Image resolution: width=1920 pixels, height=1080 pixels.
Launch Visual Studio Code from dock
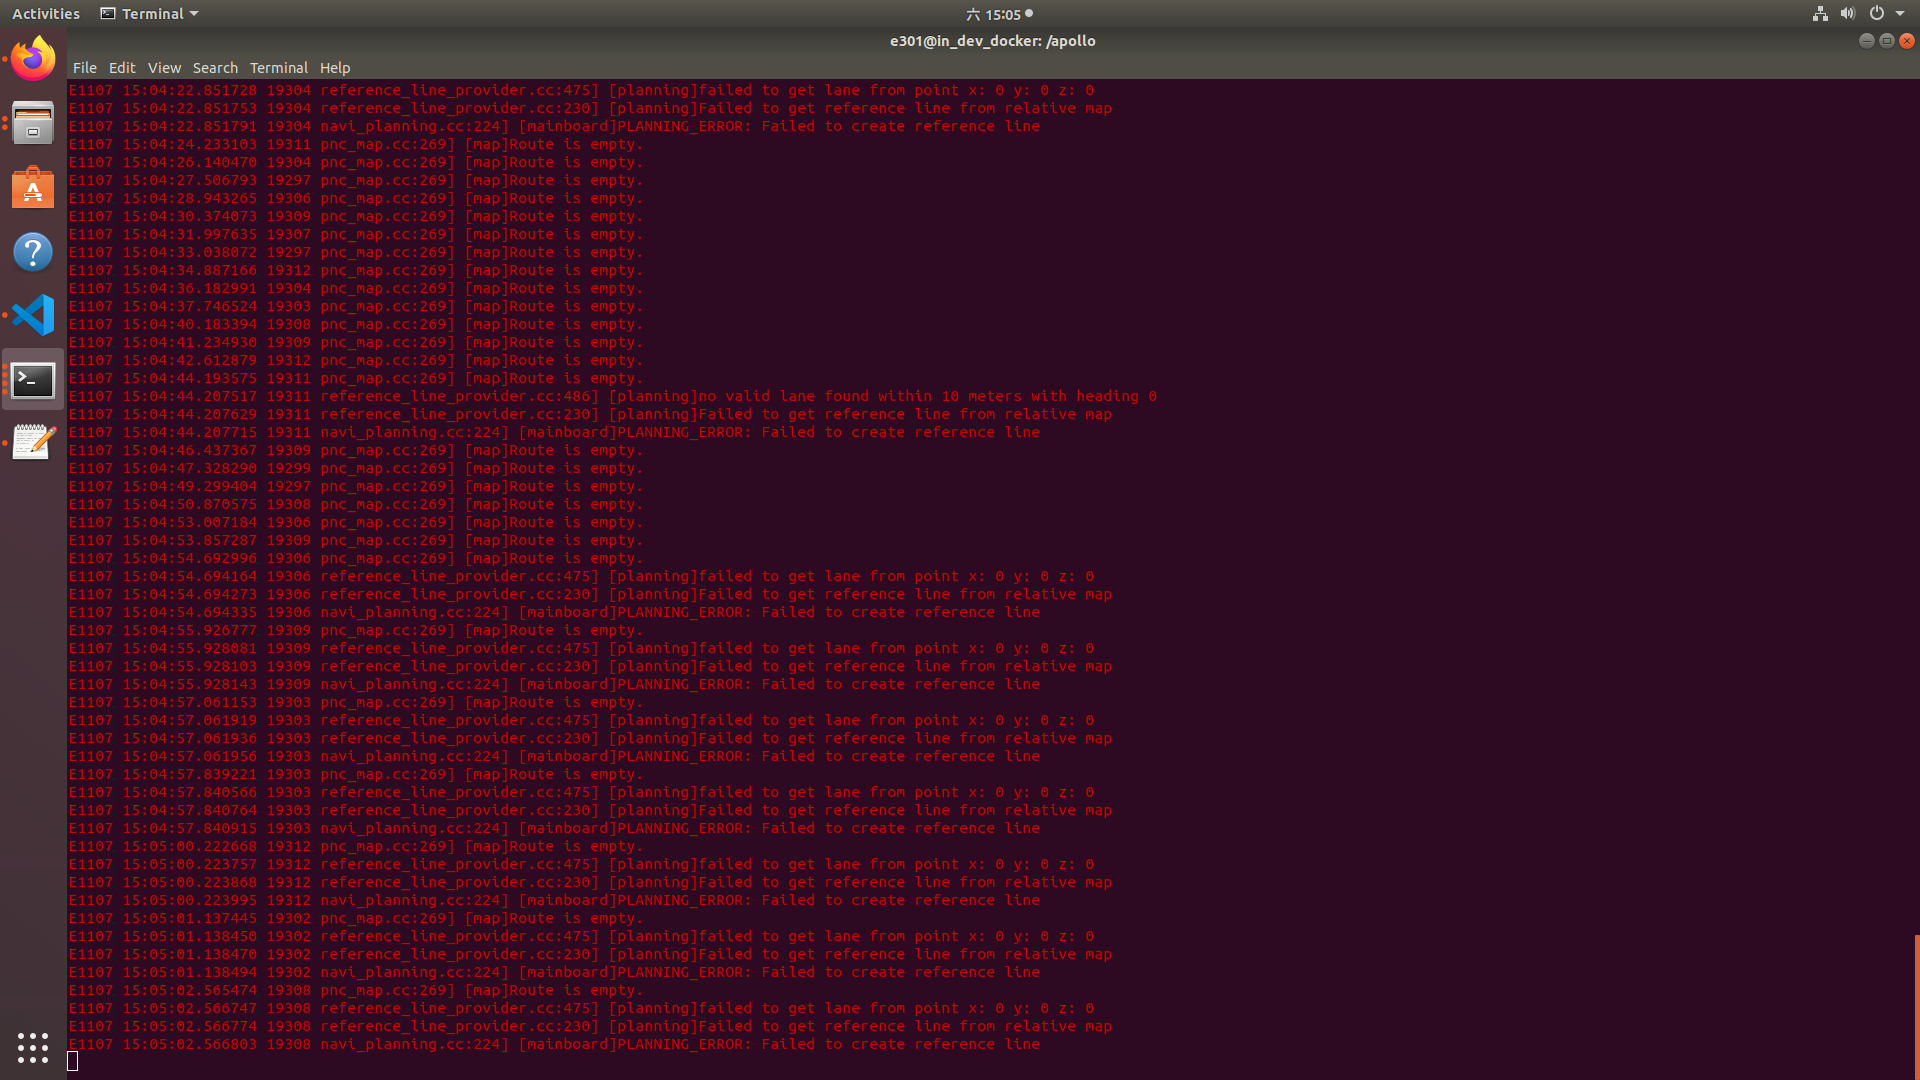33,315
